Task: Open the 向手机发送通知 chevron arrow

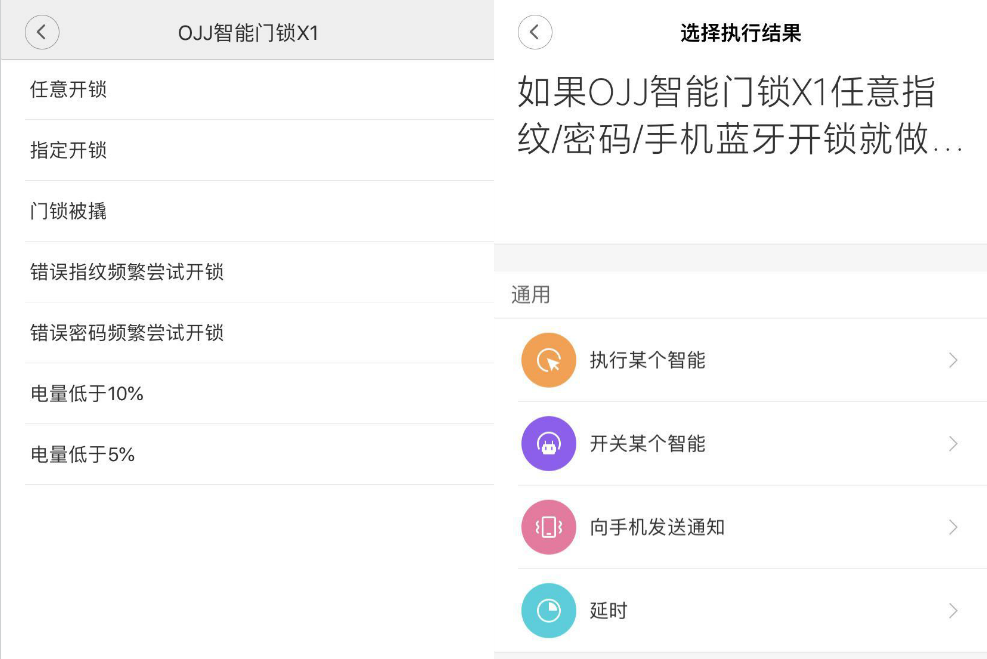Action: pos(952,527)
